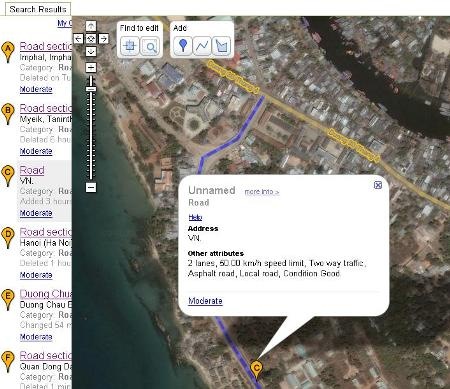
Task: Open result C Road link
Action: [32, 170]
